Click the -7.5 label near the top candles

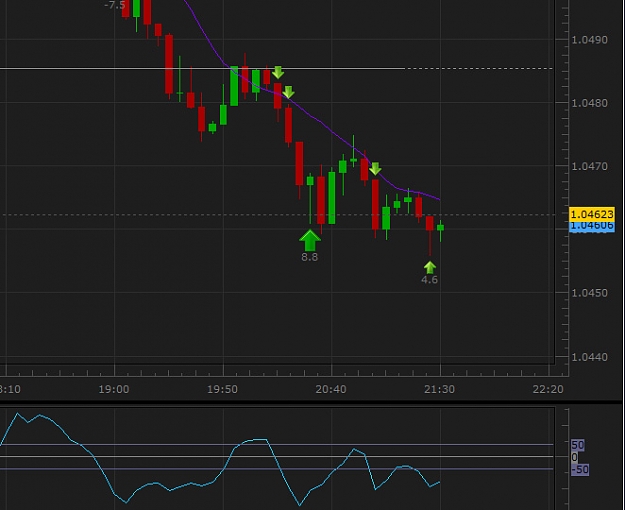click(114, 5)
